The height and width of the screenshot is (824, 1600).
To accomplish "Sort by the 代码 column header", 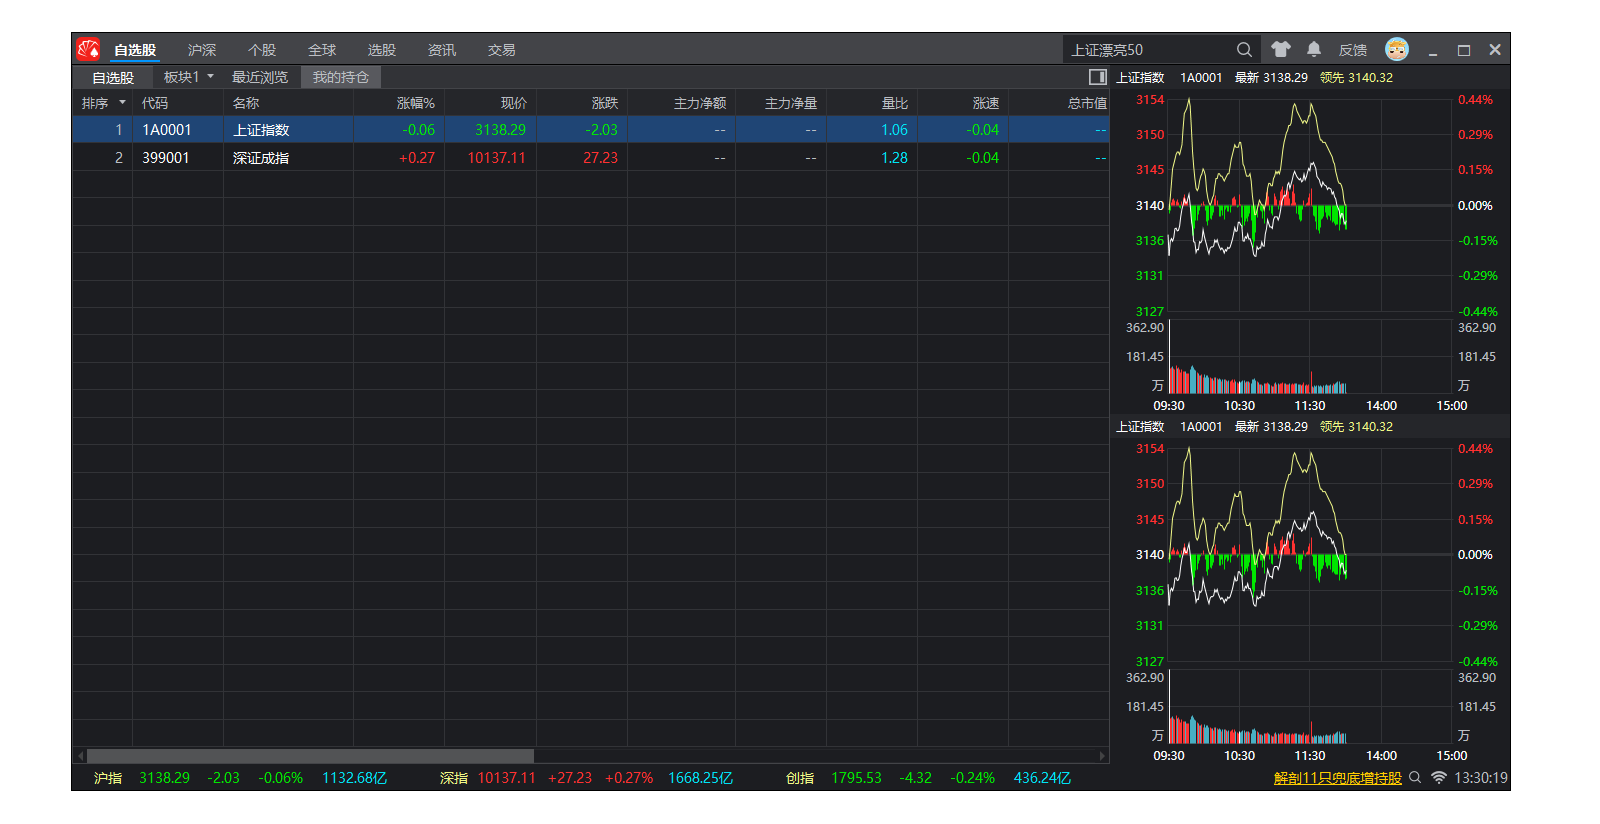I will [155, 103].
